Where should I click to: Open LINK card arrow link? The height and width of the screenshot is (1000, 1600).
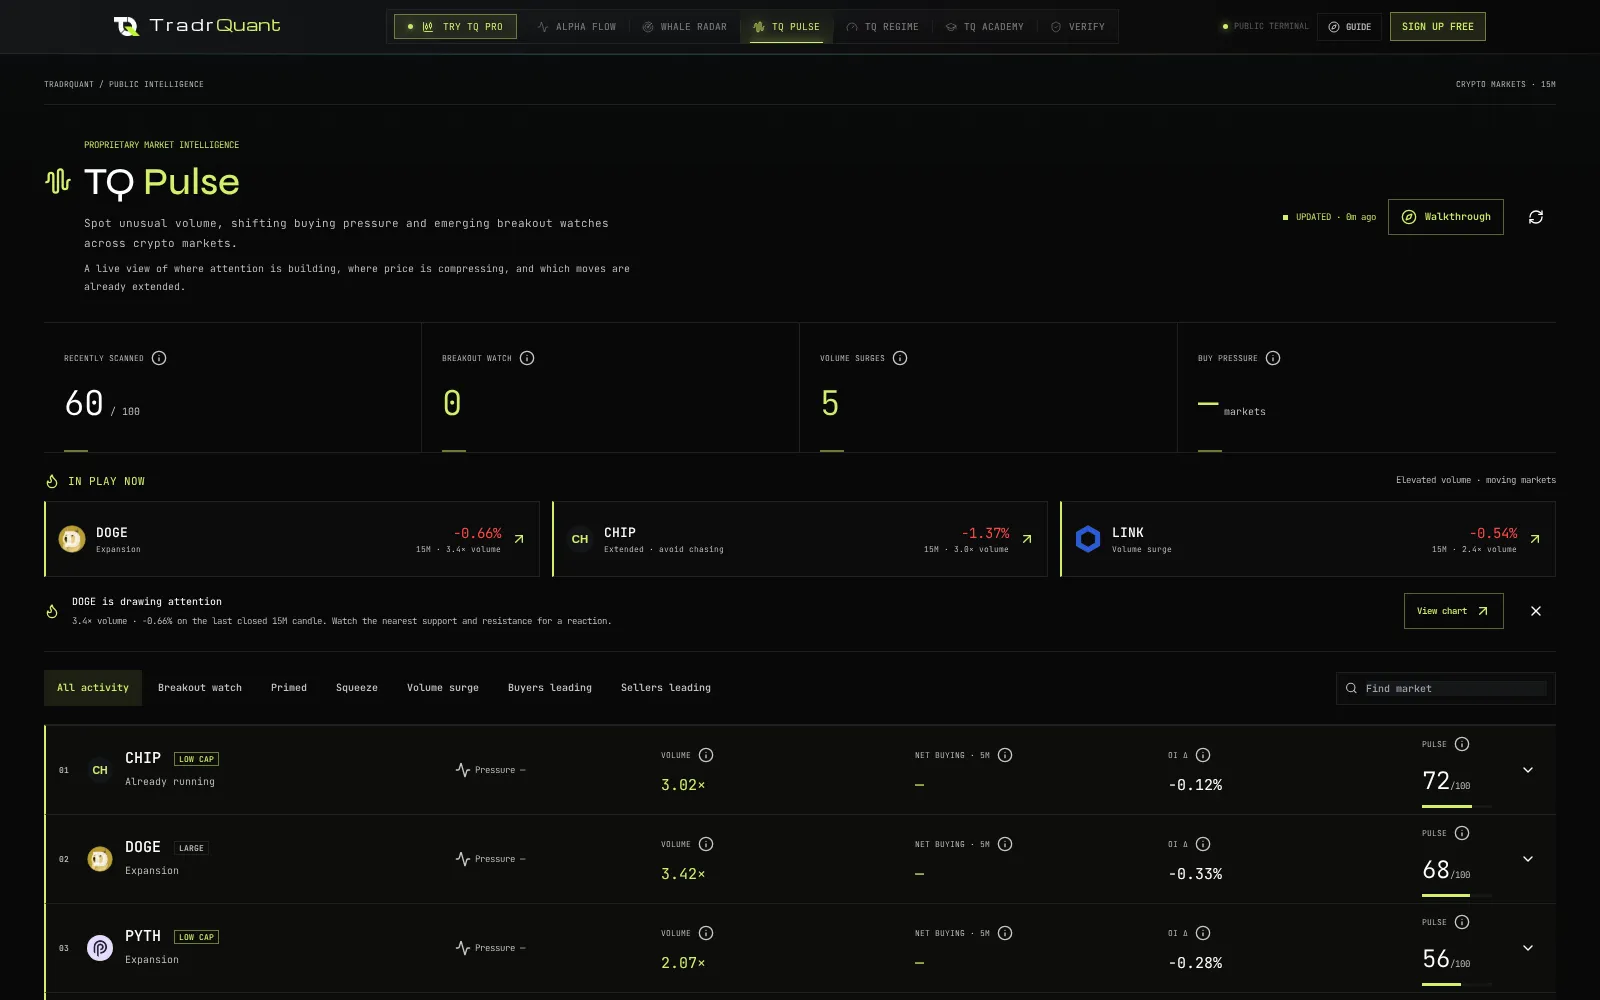click(1535, 539)
